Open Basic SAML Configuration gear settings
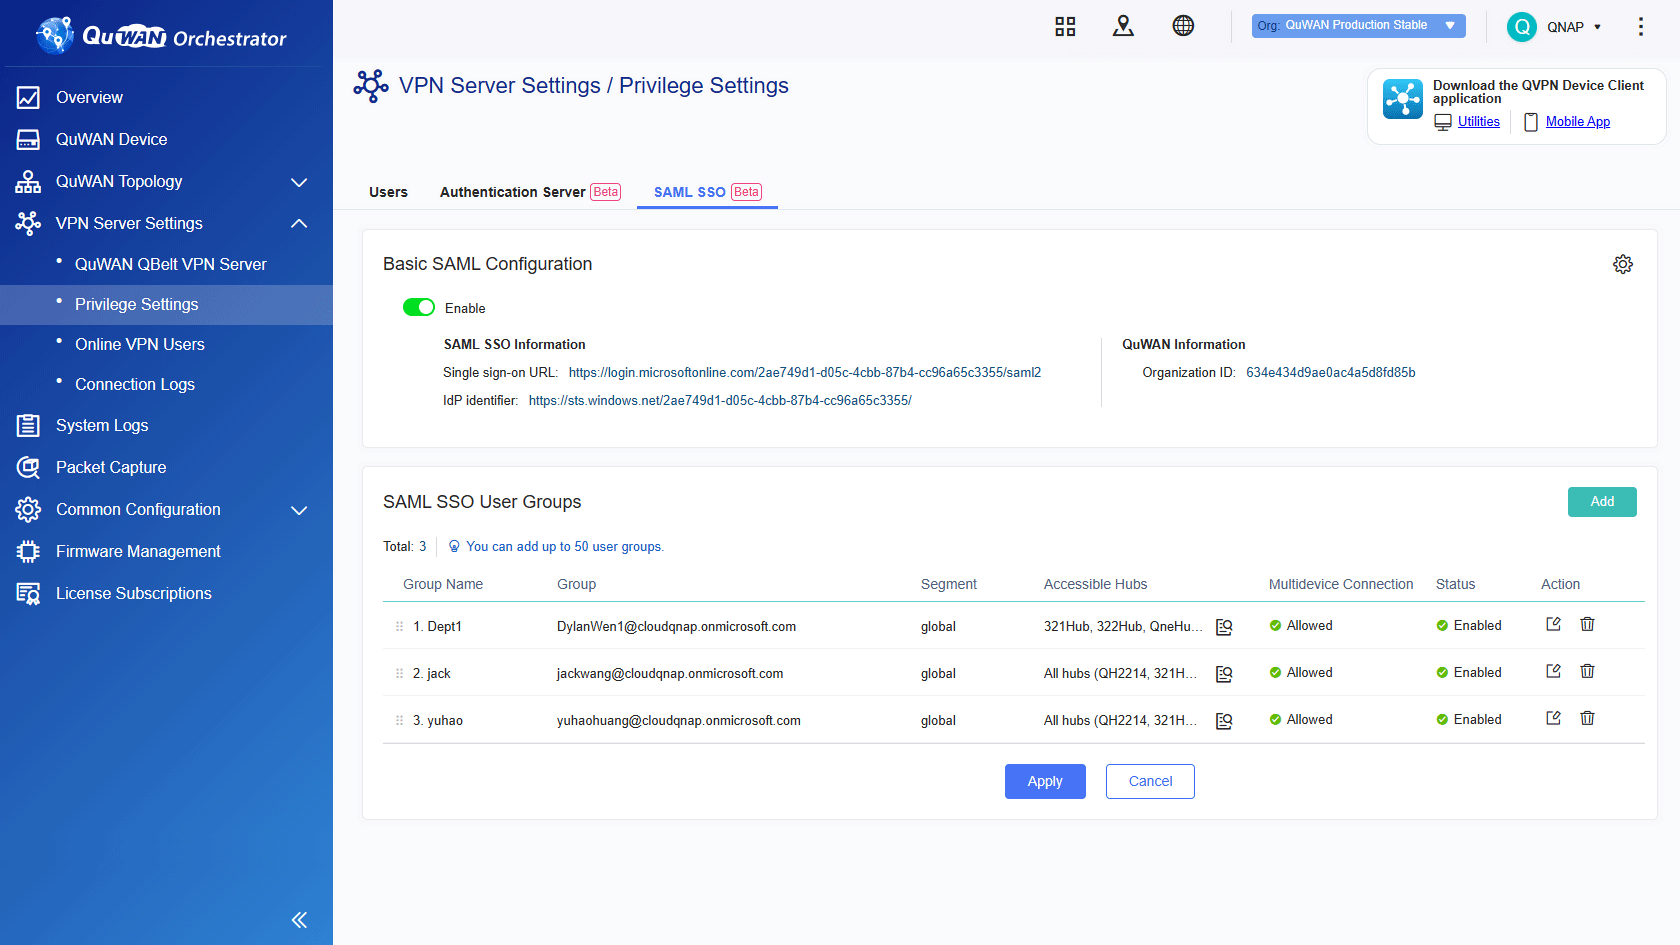Screen dimensions: 1680x945 point(1623,264)
